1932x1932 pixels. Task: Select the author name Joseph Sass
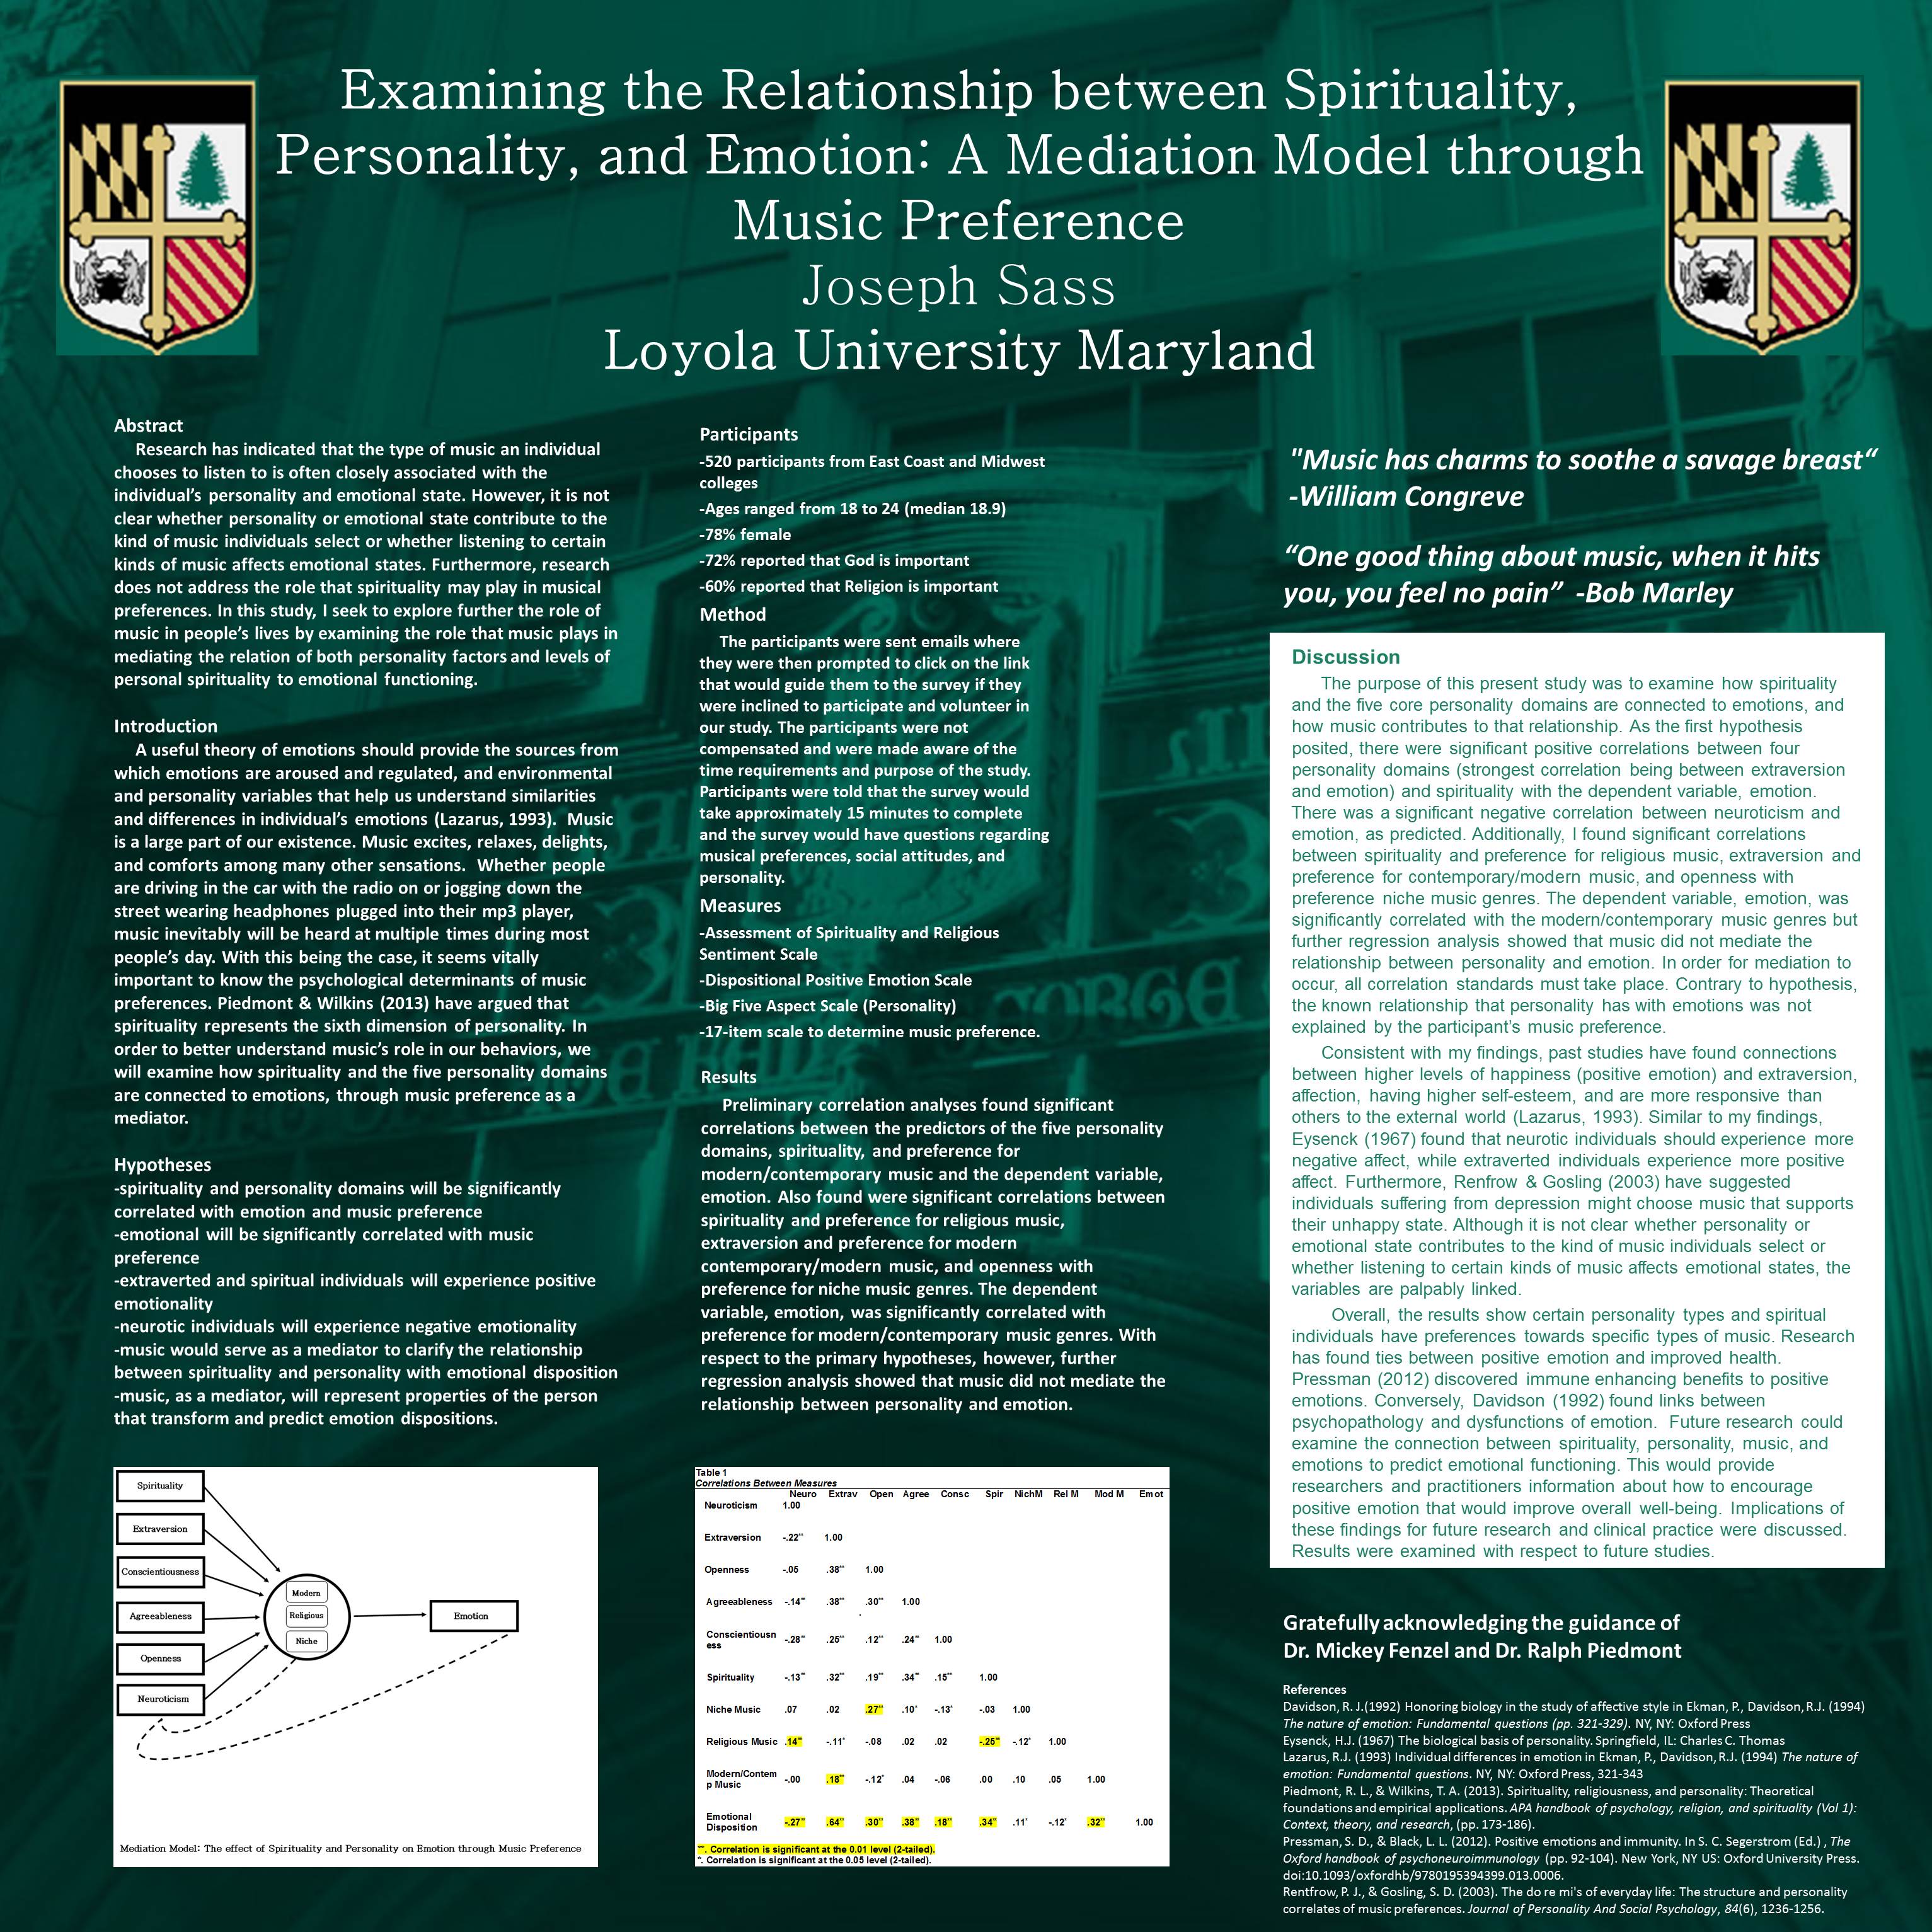click(958, 286)
